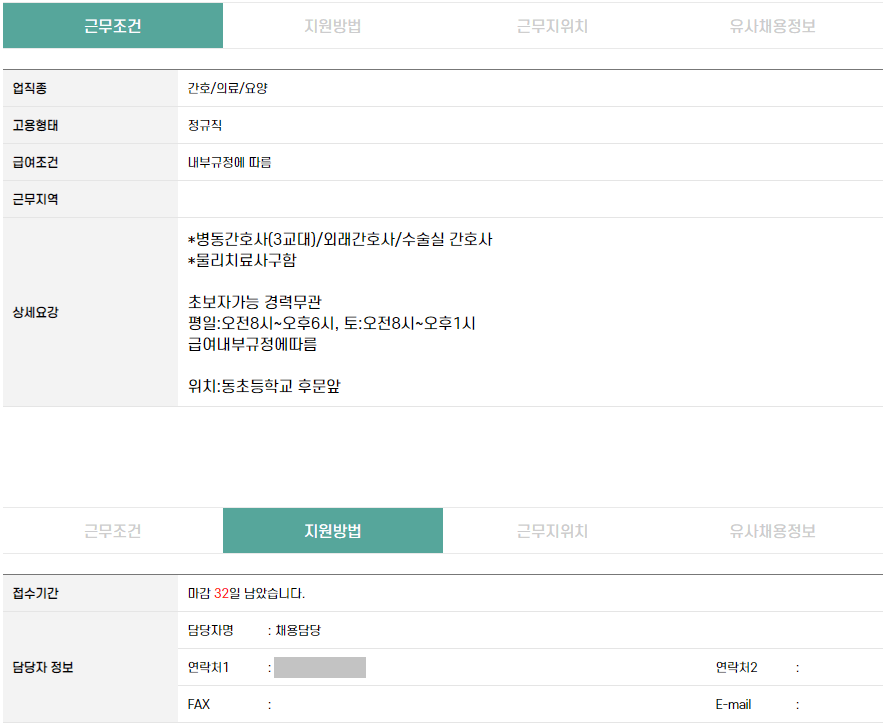Switch to 근무조건 in the lower tab bar
Viewport: 886px width, 725px height.
[113, 531]
